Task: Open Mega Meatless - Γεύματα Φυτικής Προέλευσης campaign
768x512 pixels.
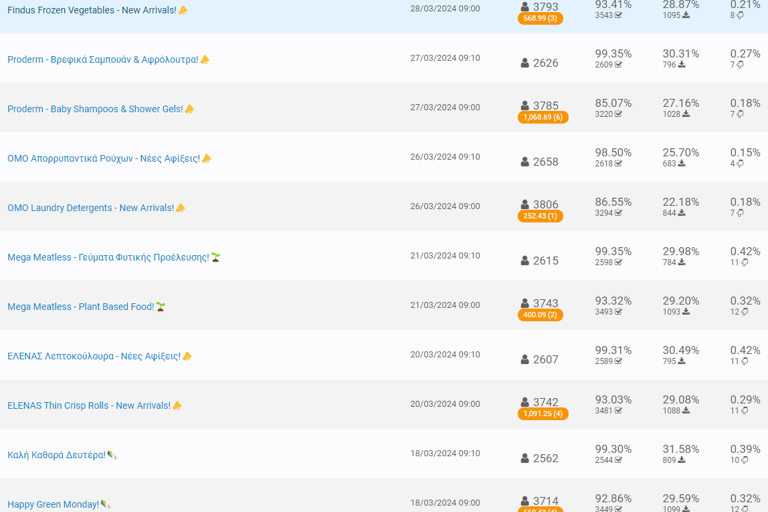Action: (x=114, y=258)
